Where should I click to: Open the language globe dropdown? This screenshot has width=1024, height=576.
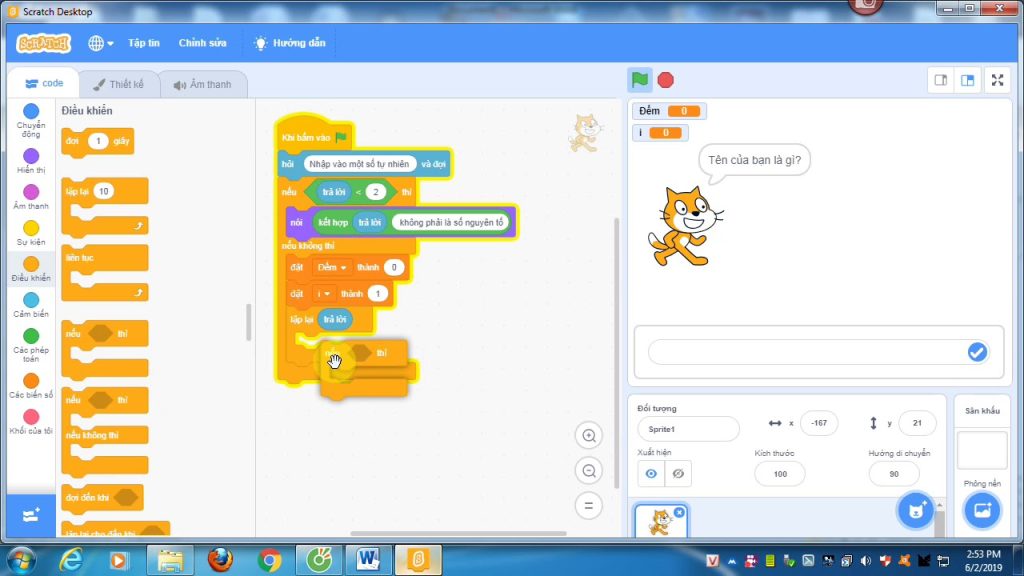coord(100,43)
